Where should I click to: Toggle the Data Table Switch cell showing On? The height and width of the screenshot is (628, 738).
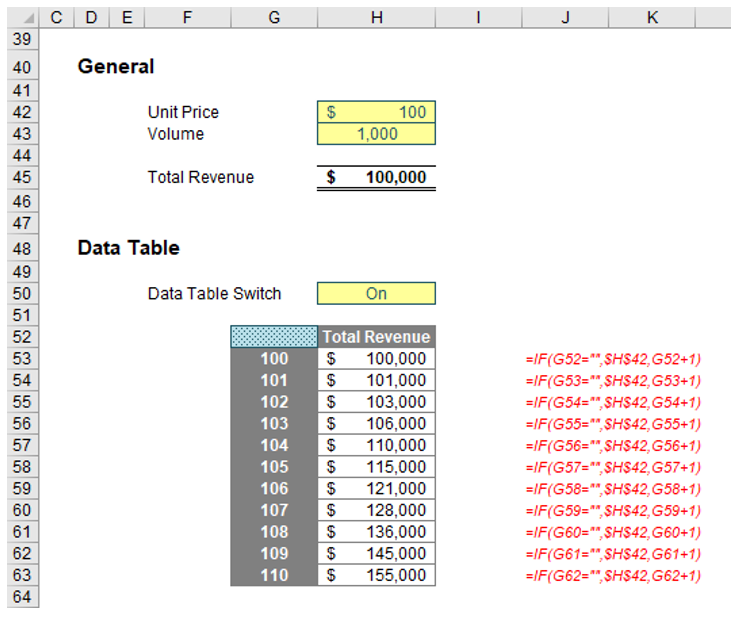(377, 293)
